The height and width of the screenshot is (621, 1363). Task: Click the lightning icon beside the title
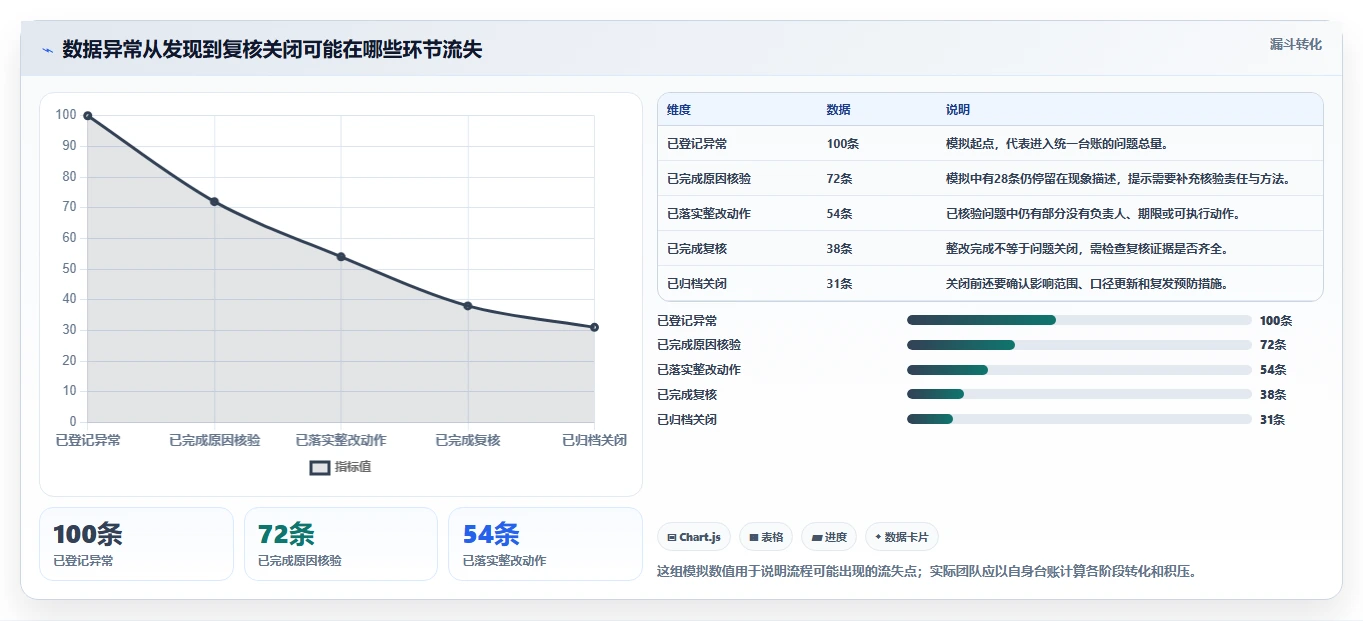click(47, 50)
